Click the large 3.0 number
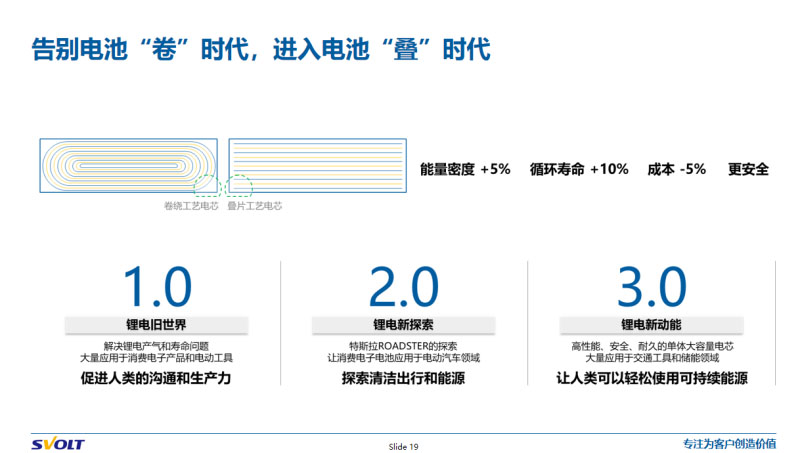Screen dimensions: 800x453 (x=651, y=287)
